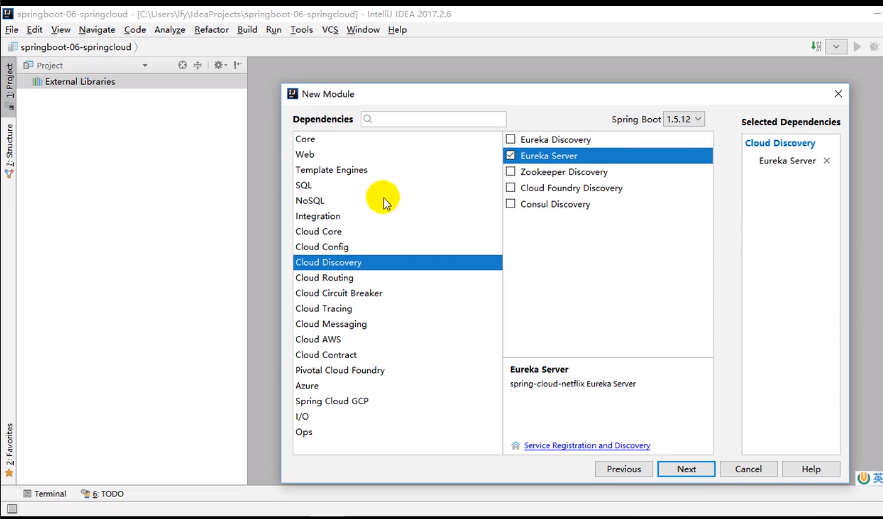The image size is (883, 519).
Task: Toggle tool window bars icon
Action: (x=12, y=509)
